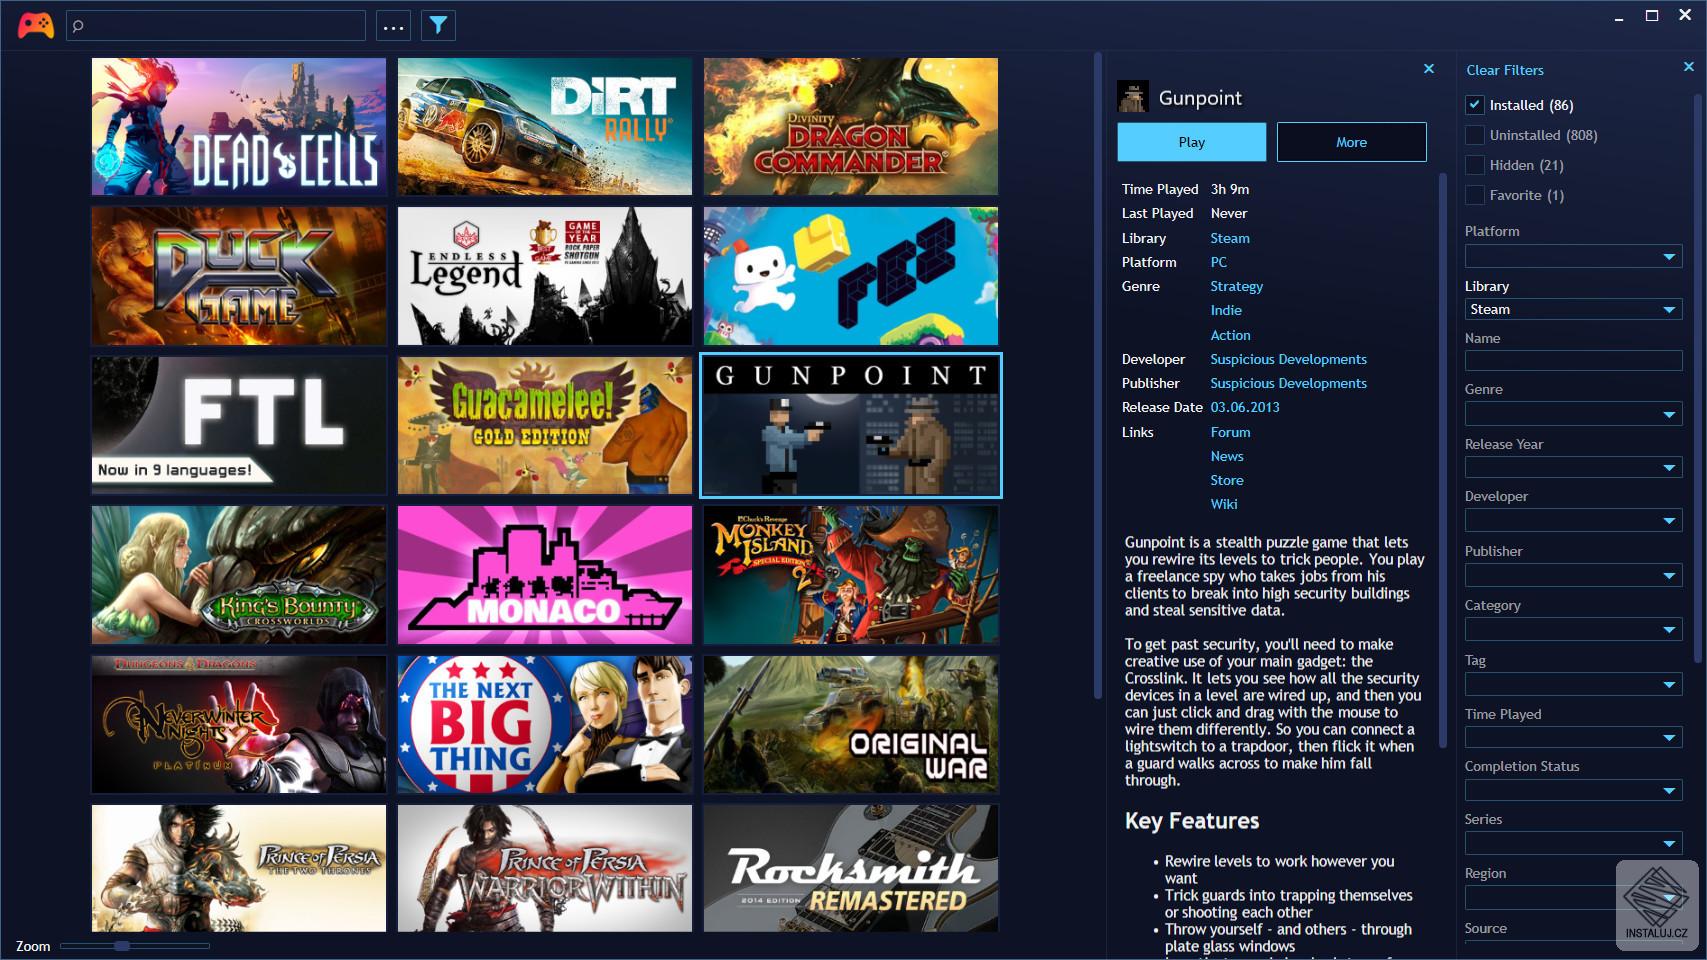Click the 03.06.2013 release date link
Screen dimensions: 1707x960
coord(1244,407)
